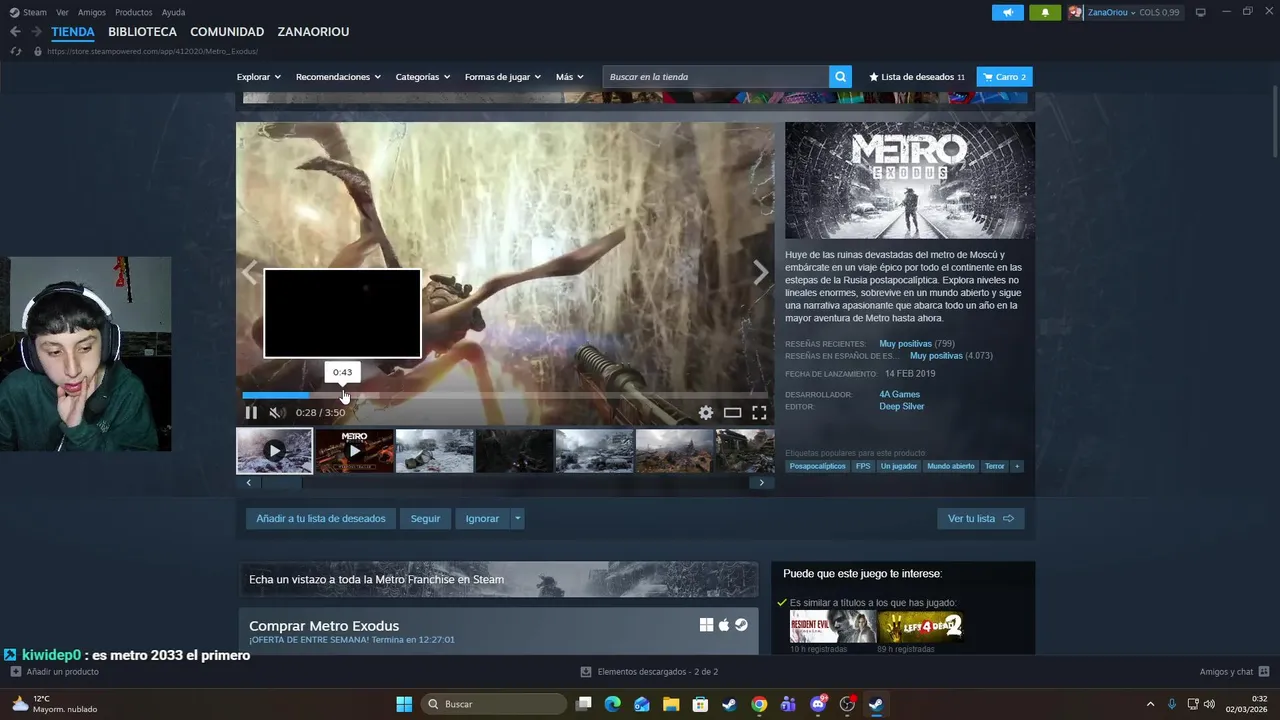Open the 4A Games developer link
Viewport: 1280px width, 720px height.
[x=899, y=394]
